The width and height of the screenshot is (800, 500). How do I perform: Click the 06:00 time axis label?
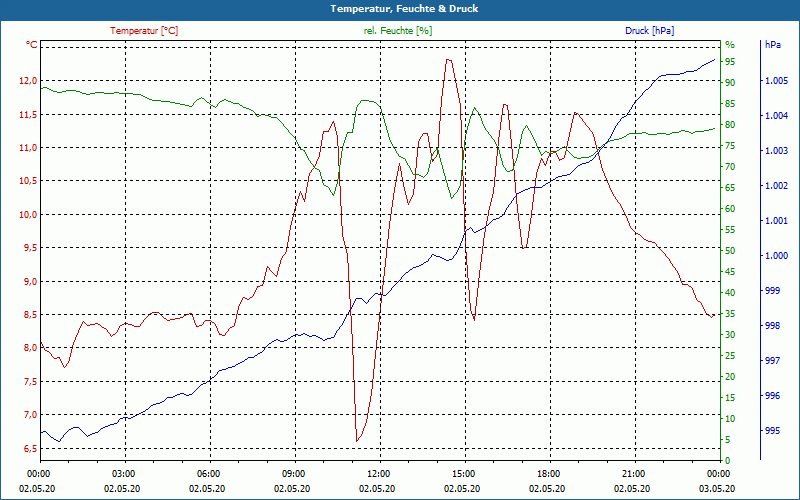pyautogui.click(x=210, y=473)
